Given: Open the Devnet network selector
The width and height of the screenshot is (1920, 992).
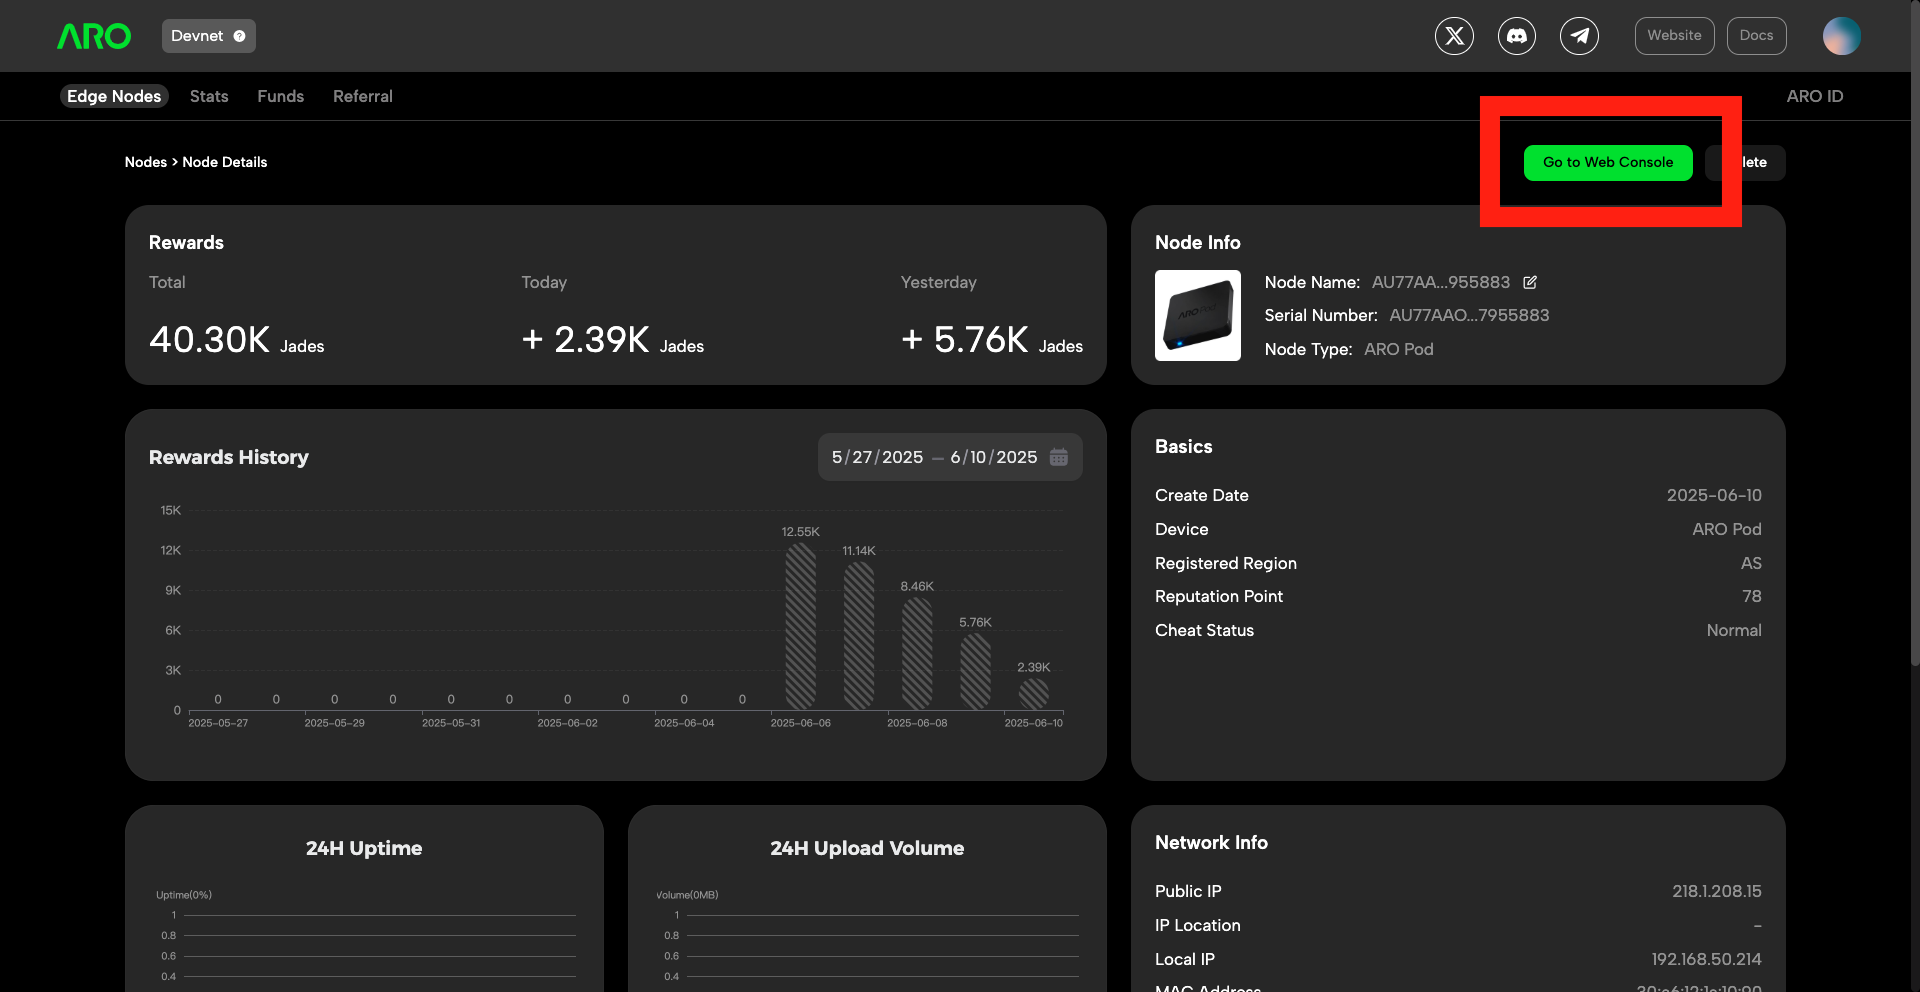Looking at the screenshot, I should pos(208,36).
